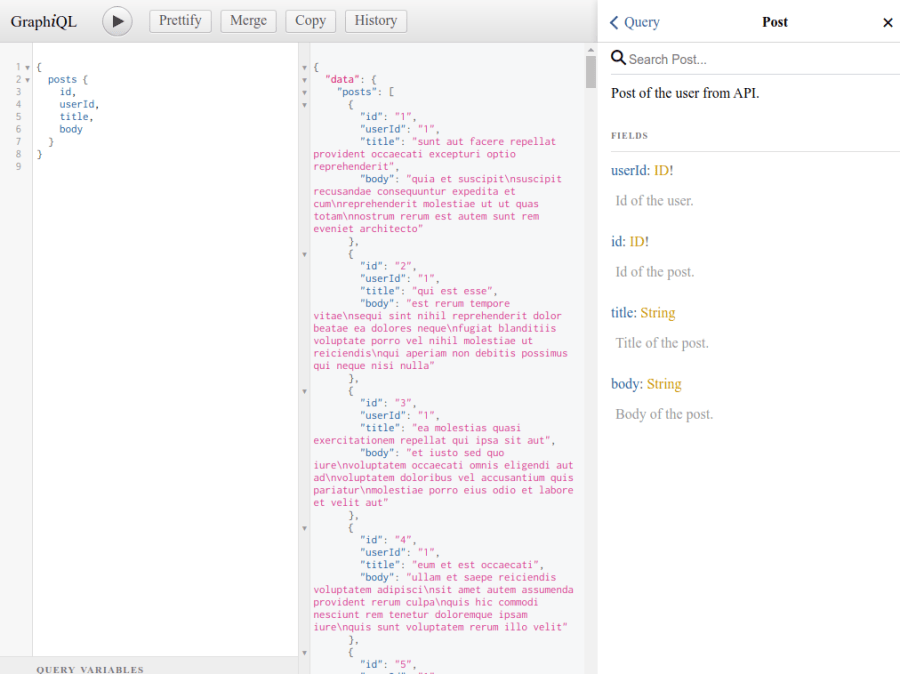Open the String type next to title

coord(658,313)
